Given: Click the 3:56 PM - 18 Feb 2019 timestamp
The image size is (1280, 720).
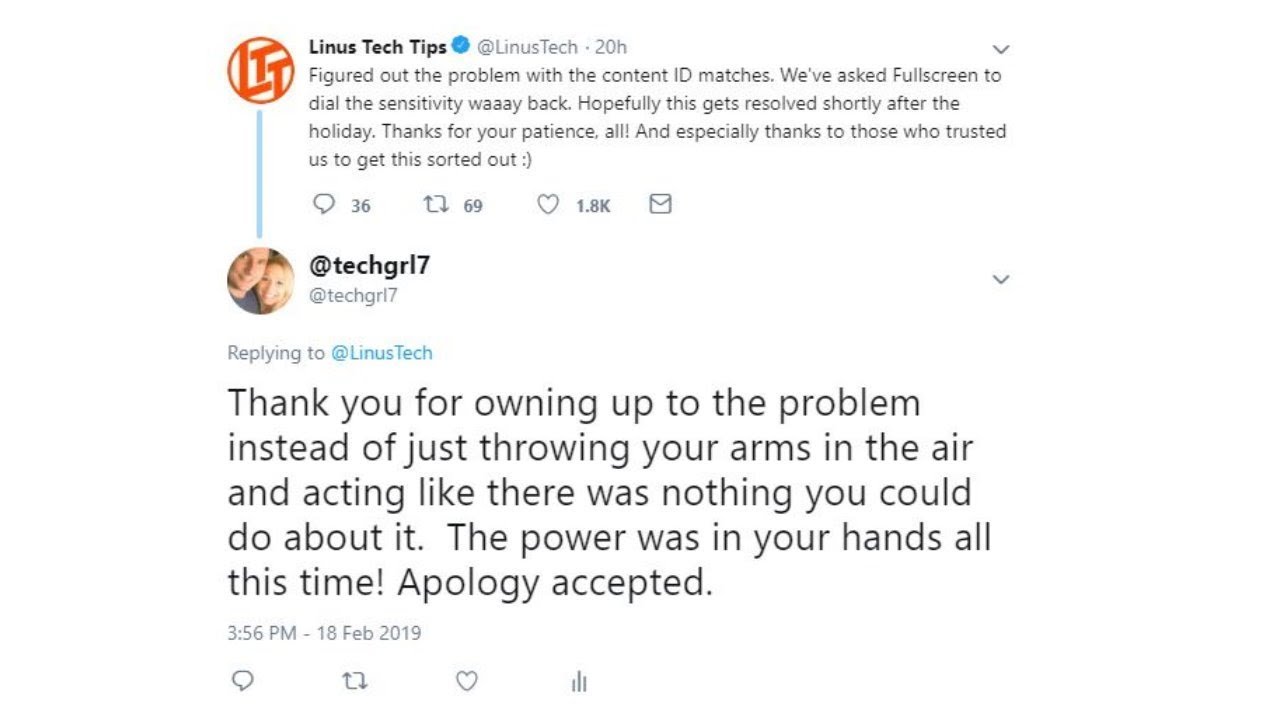Looking at the screenshot, I should 324,633.
